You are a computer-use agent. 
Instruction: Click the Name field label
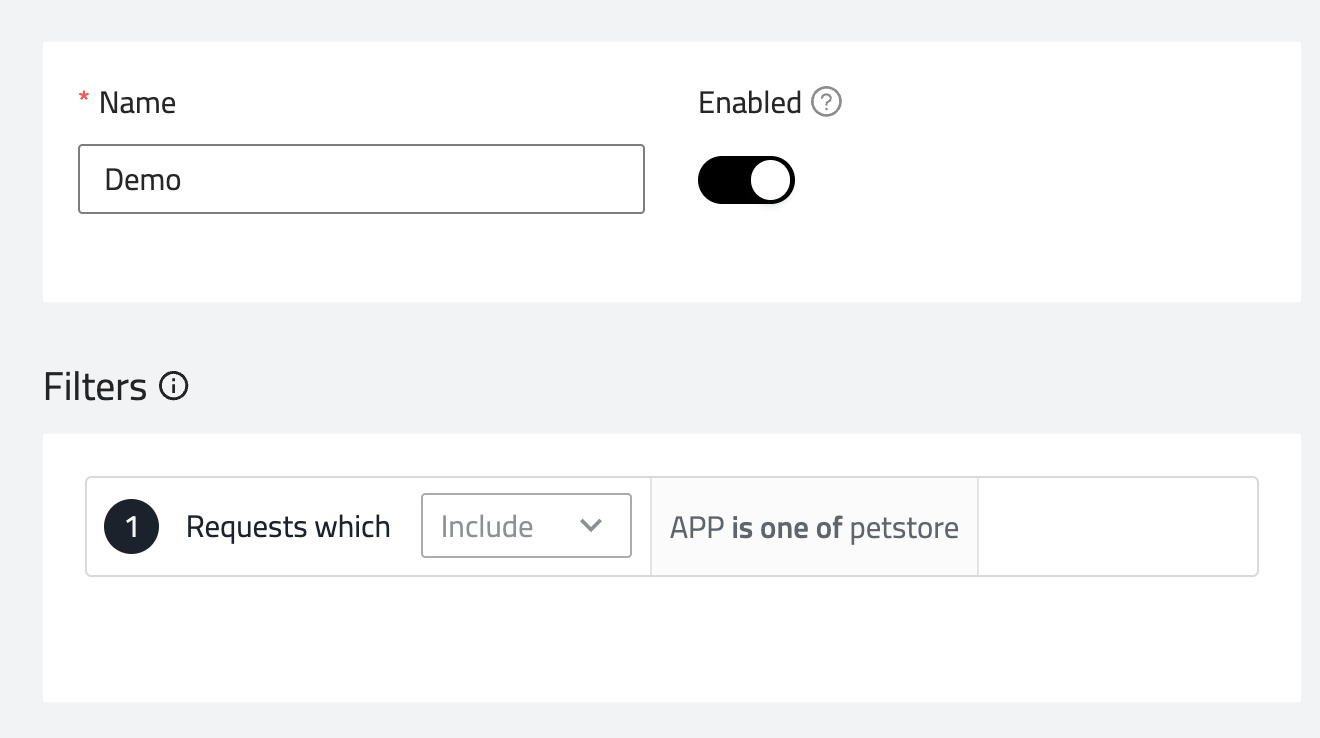(x=137, y=103)
